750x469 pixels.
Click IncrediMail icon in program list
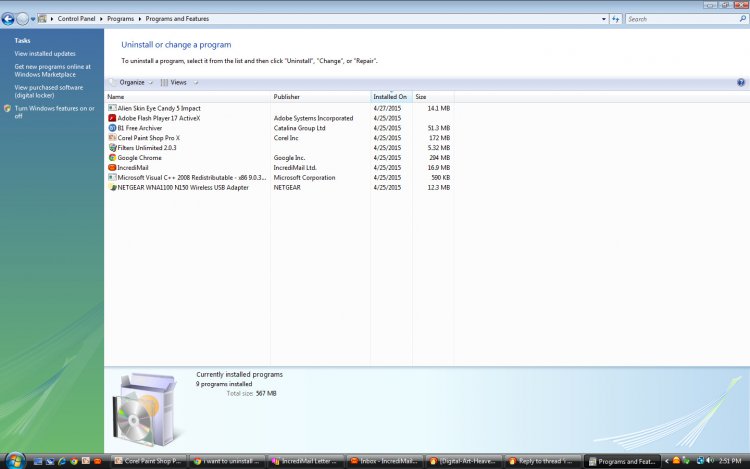[112, 168]
